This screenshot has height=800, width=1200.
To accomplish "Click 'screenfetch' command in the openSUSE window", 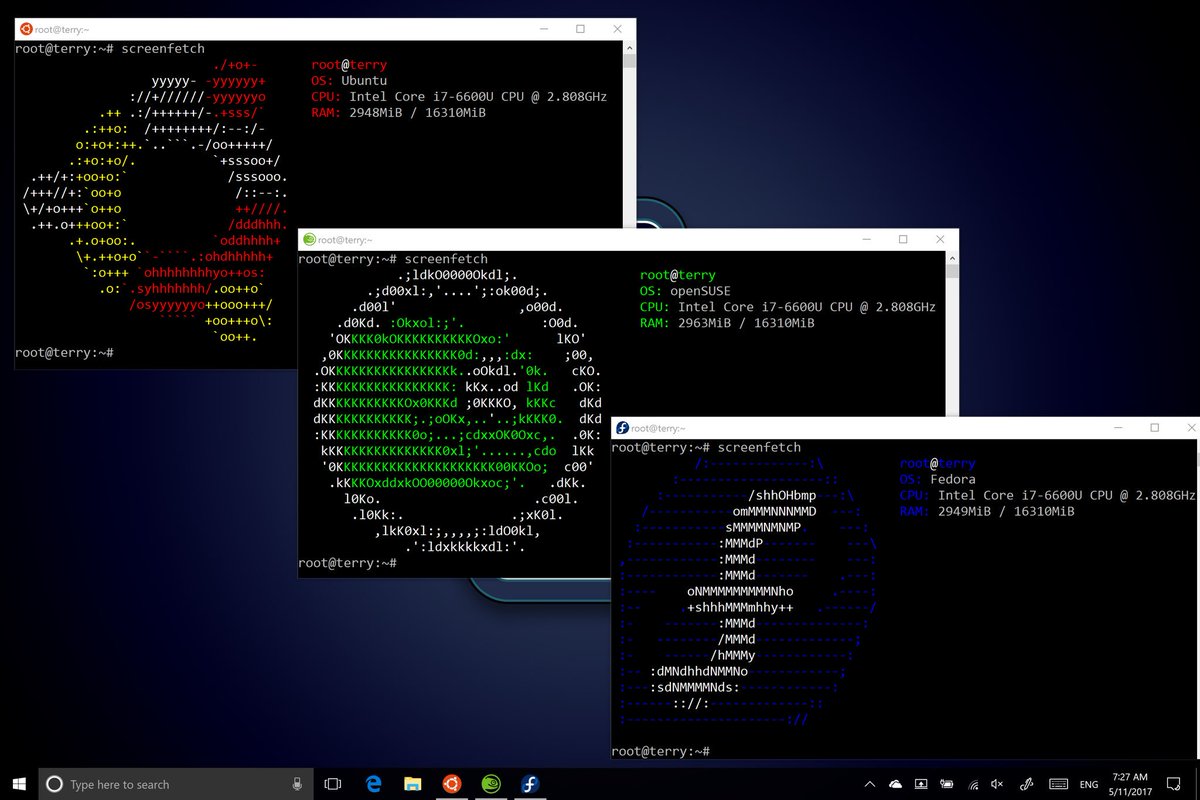I will point(446,259).
